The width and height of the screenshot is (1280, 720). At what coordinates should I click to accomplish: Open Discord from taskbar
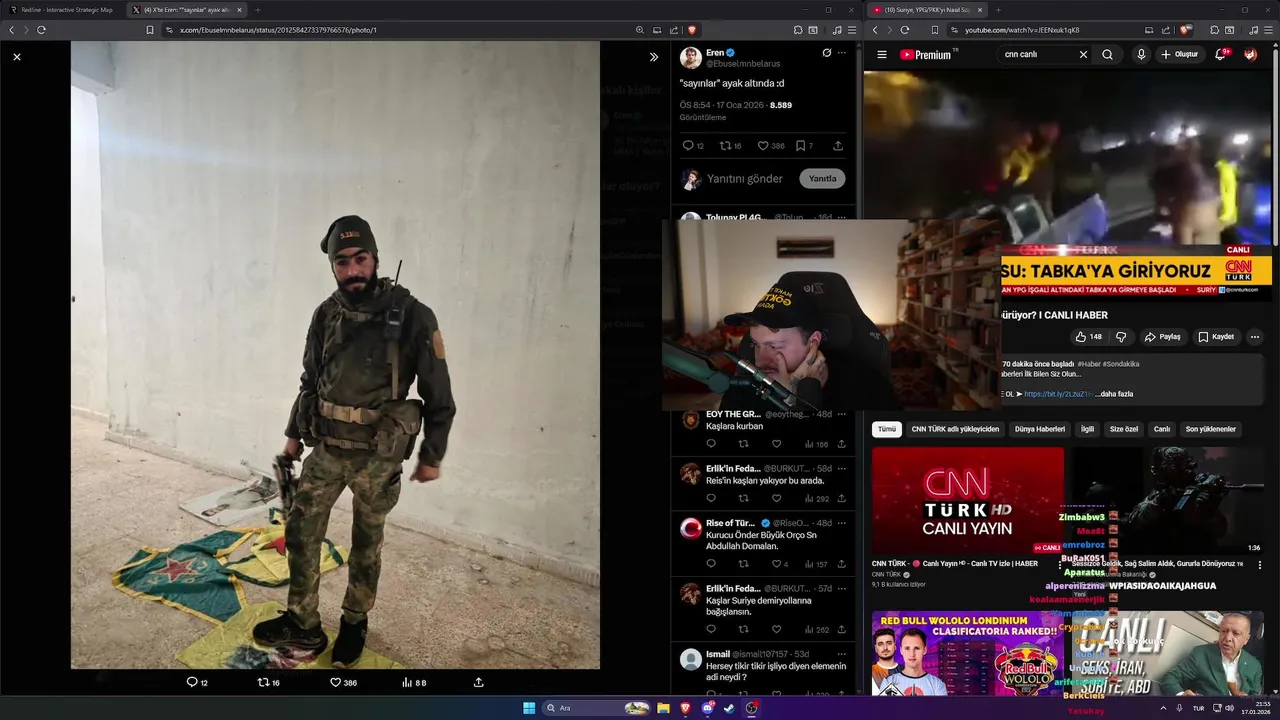tap(707, 708)
